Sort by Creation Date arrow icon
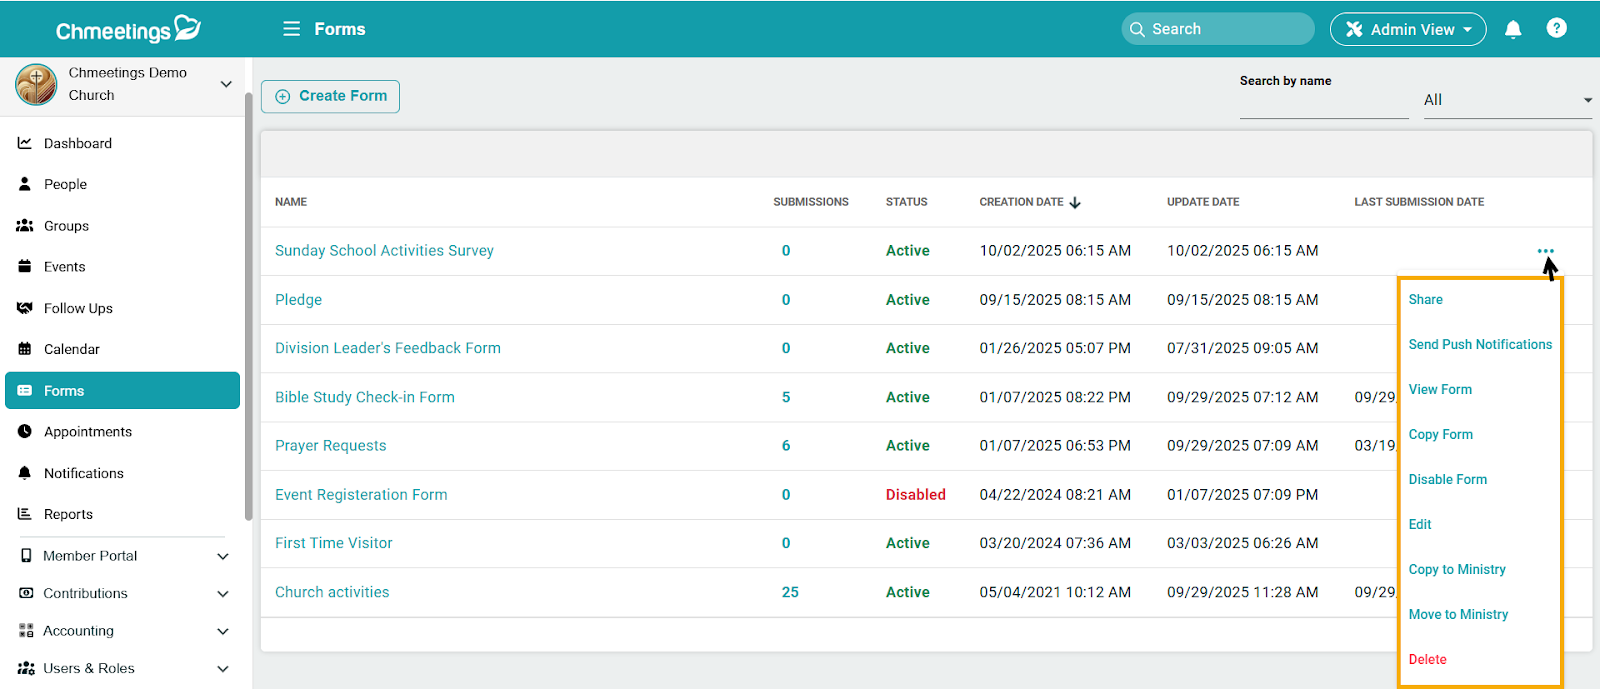 point(1075,202)
